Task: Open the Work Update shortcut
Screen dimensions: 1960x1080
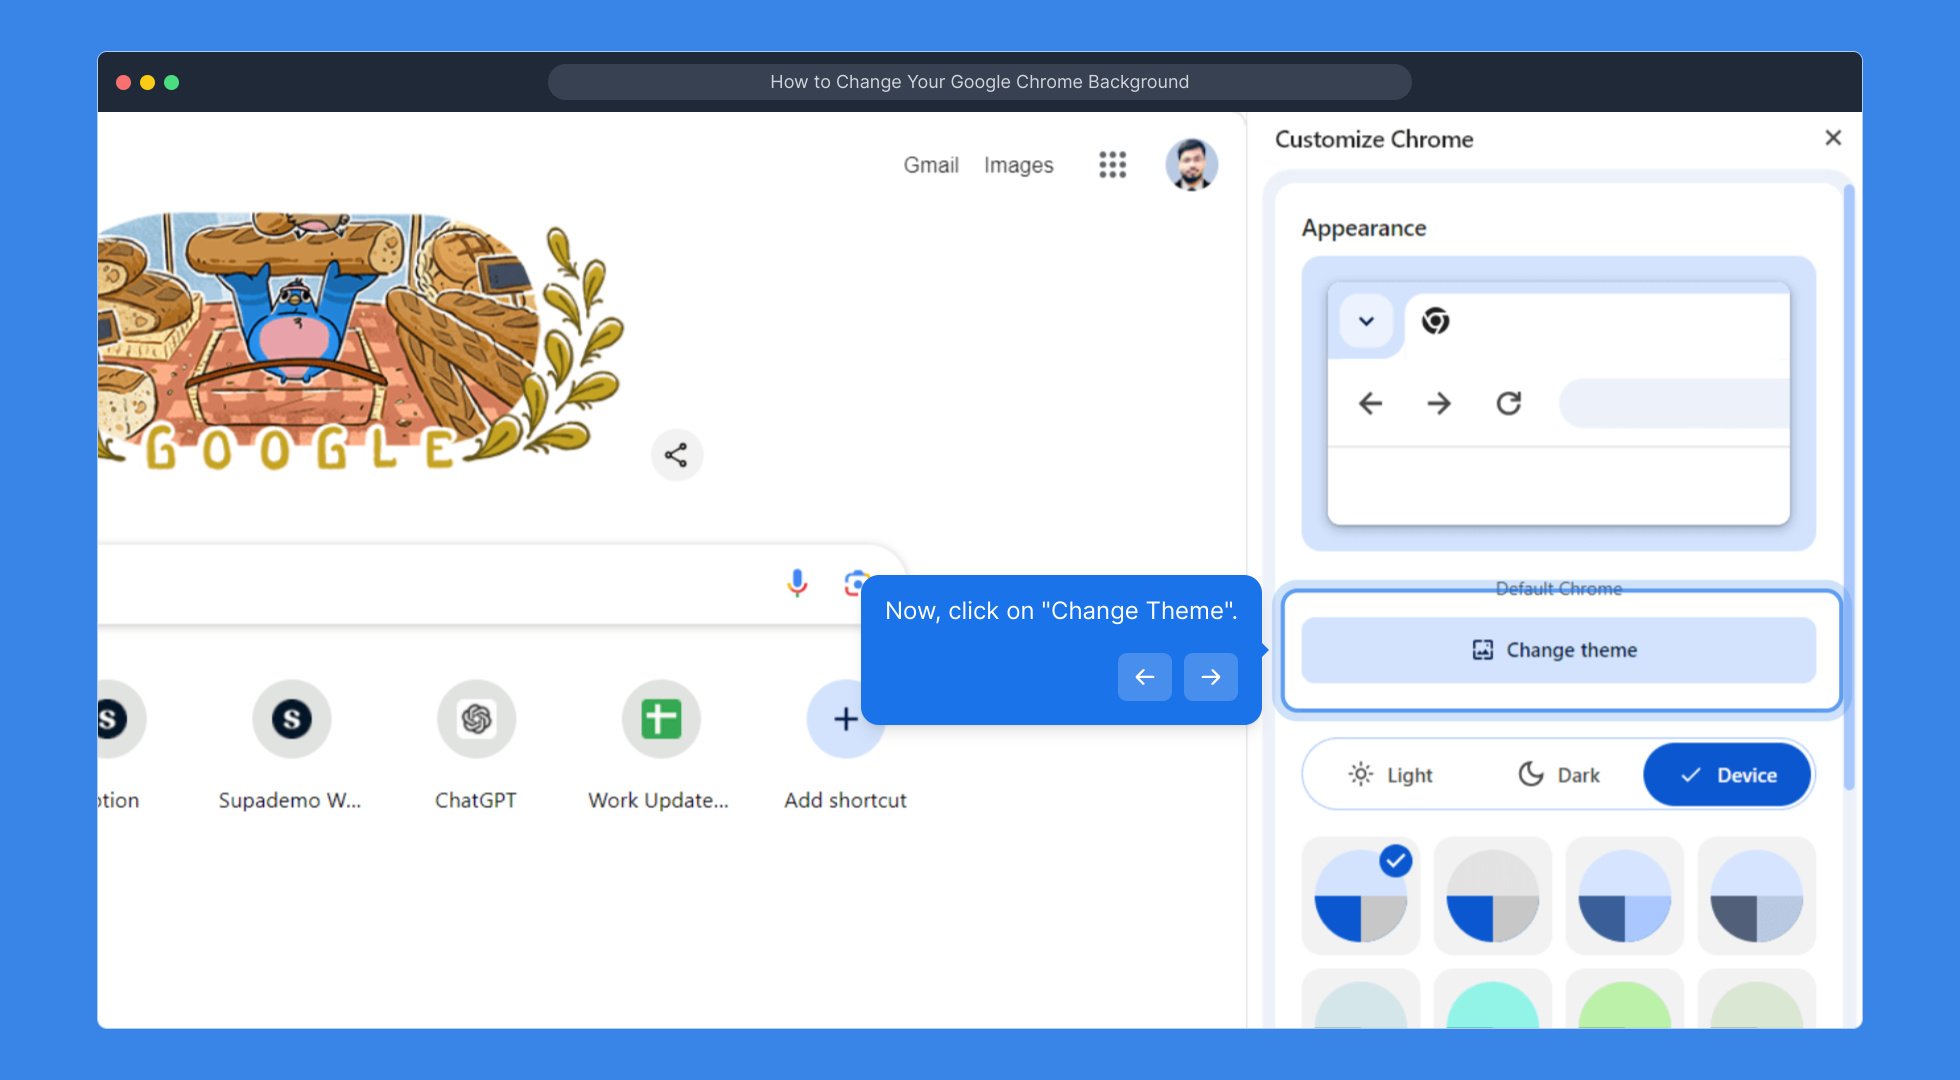Action: [x=660, y=719]
